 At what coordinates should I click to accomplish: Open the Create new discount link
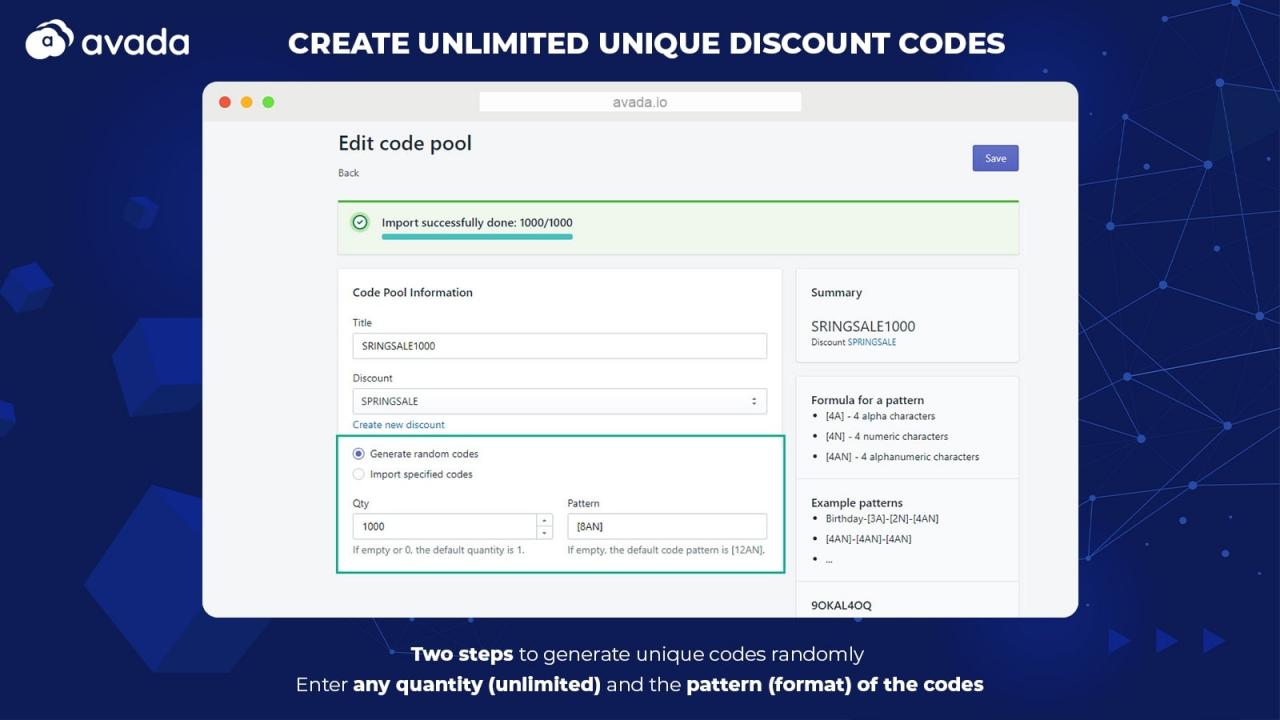click(398, 425)
